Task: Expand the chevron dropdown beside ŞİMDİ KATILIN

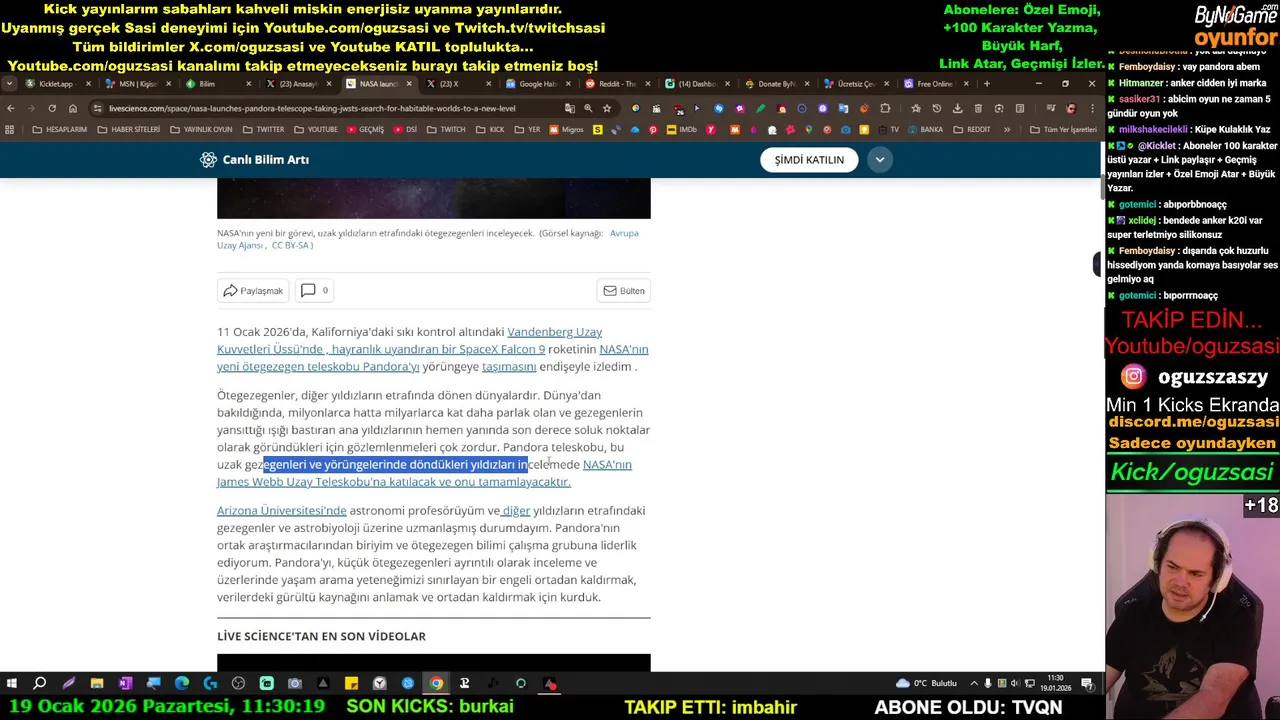Action: pyautogui.click(x=880, y=160)
